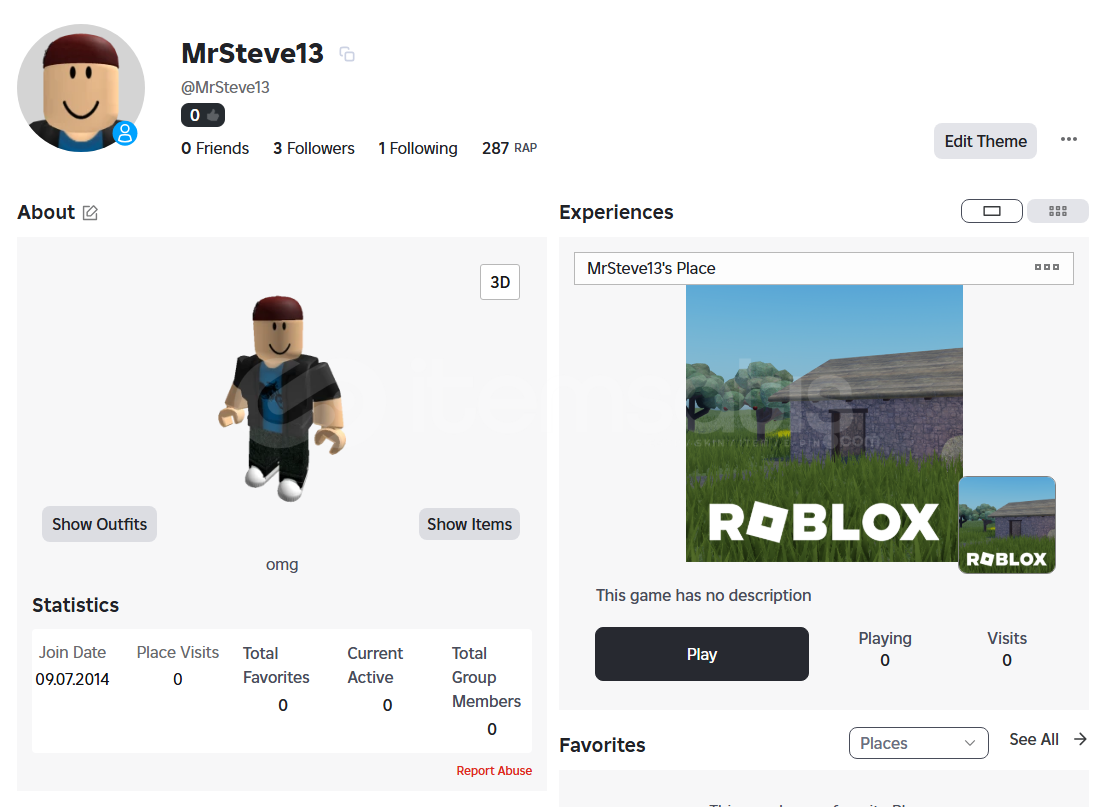The height and width of the screenshot is (807, 1113).
Task: Click the Favorites heading
Action: [x=602, y=745]
